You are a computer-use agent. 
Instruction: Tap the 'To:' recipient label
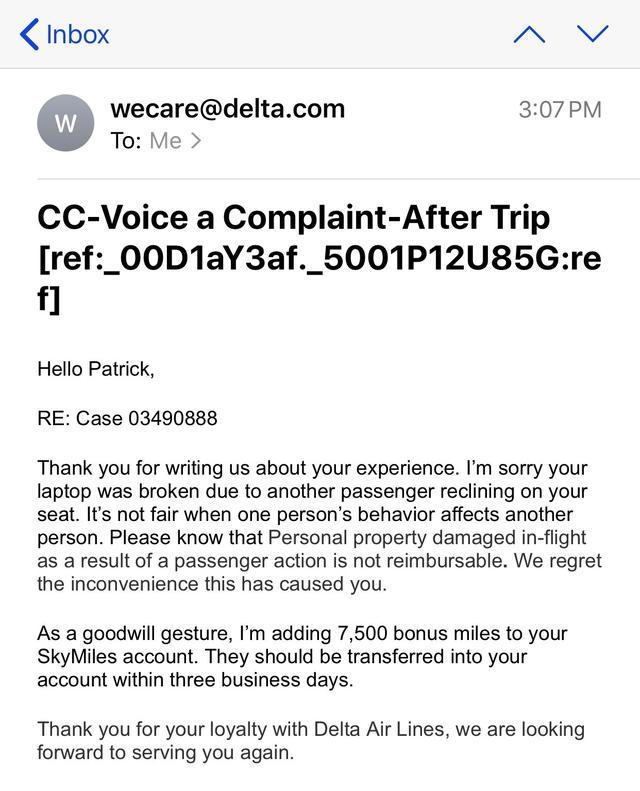point(126,141)
